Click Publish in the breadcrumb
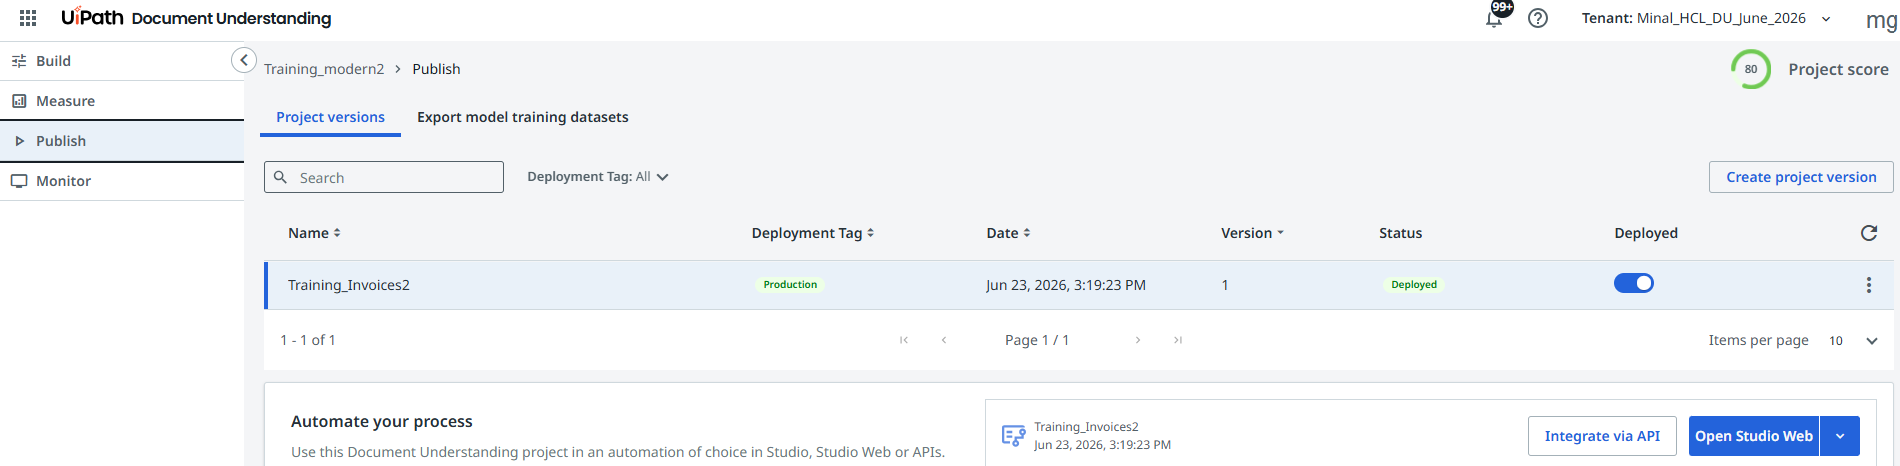Viewport: 1900px width, 466px height. click(436, 69)
